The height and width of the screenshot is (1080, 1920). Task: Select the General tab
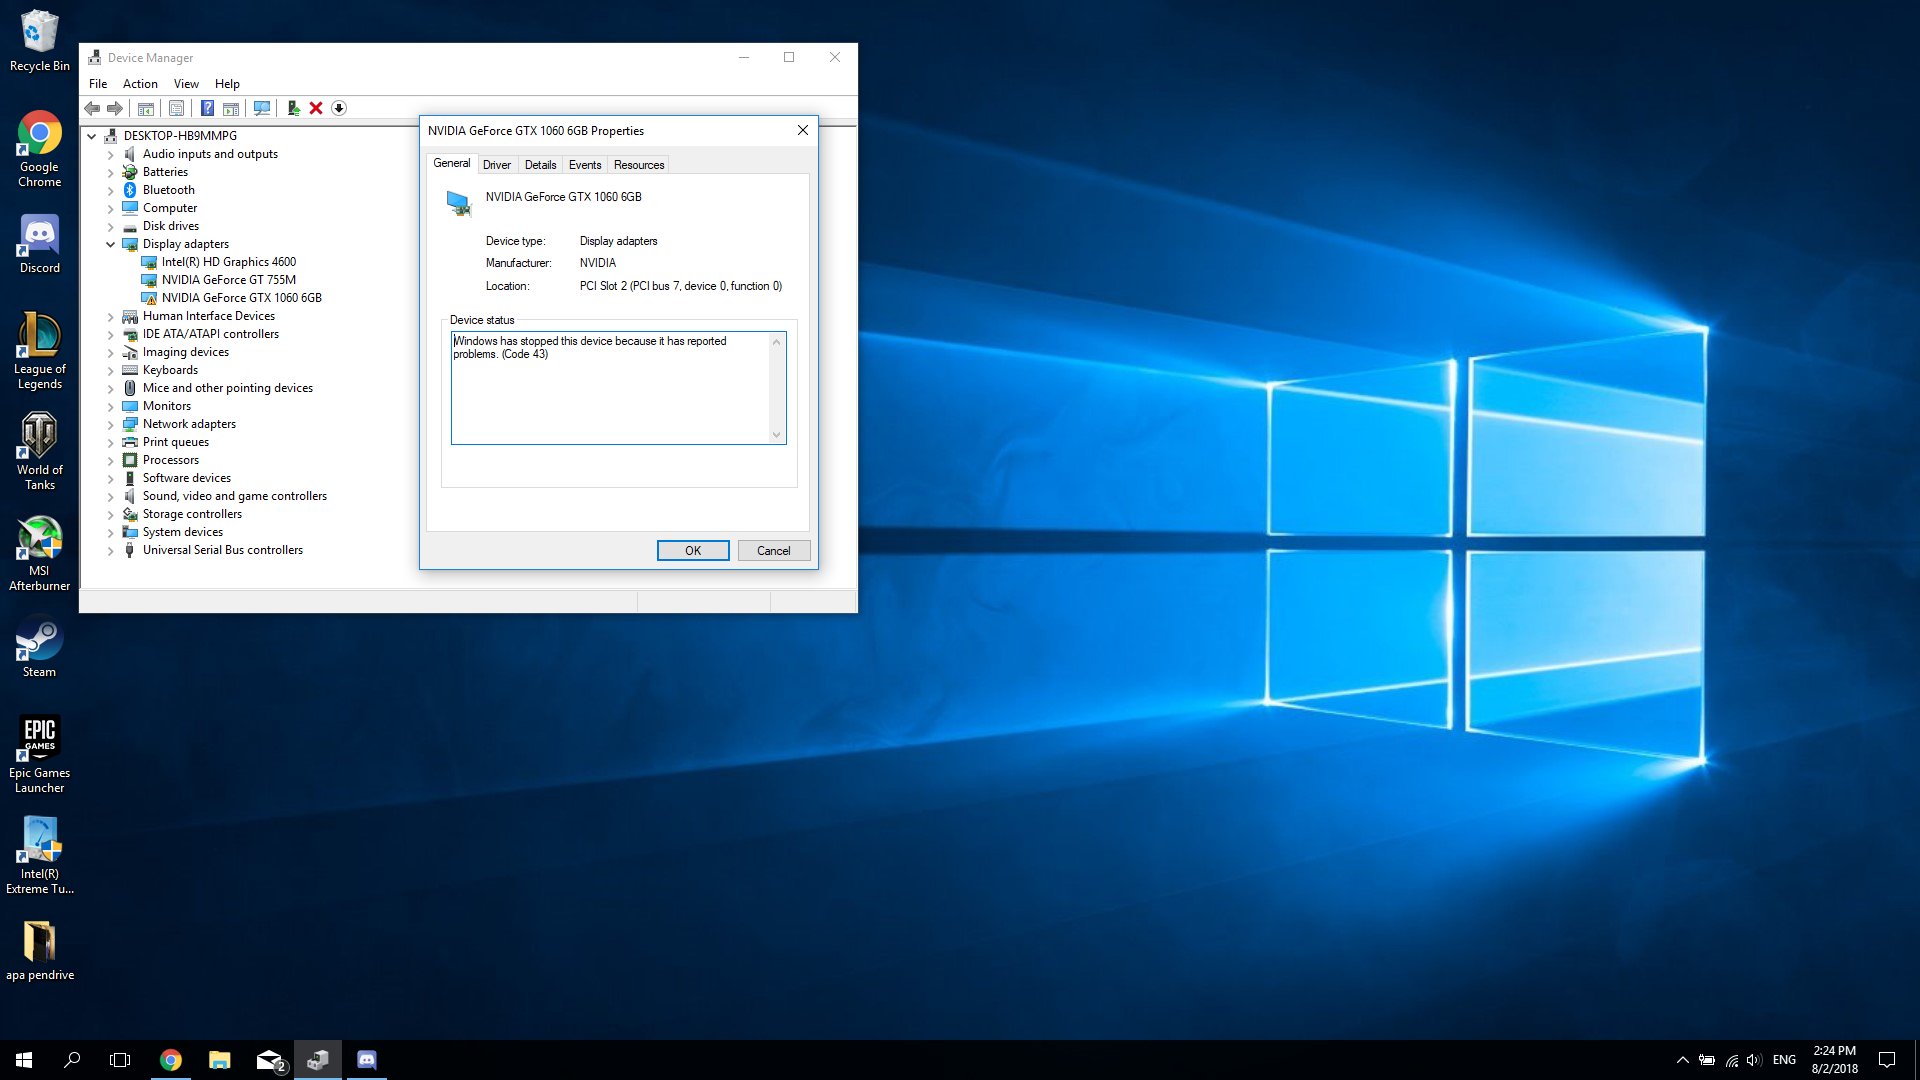click(x=452, y=163)
